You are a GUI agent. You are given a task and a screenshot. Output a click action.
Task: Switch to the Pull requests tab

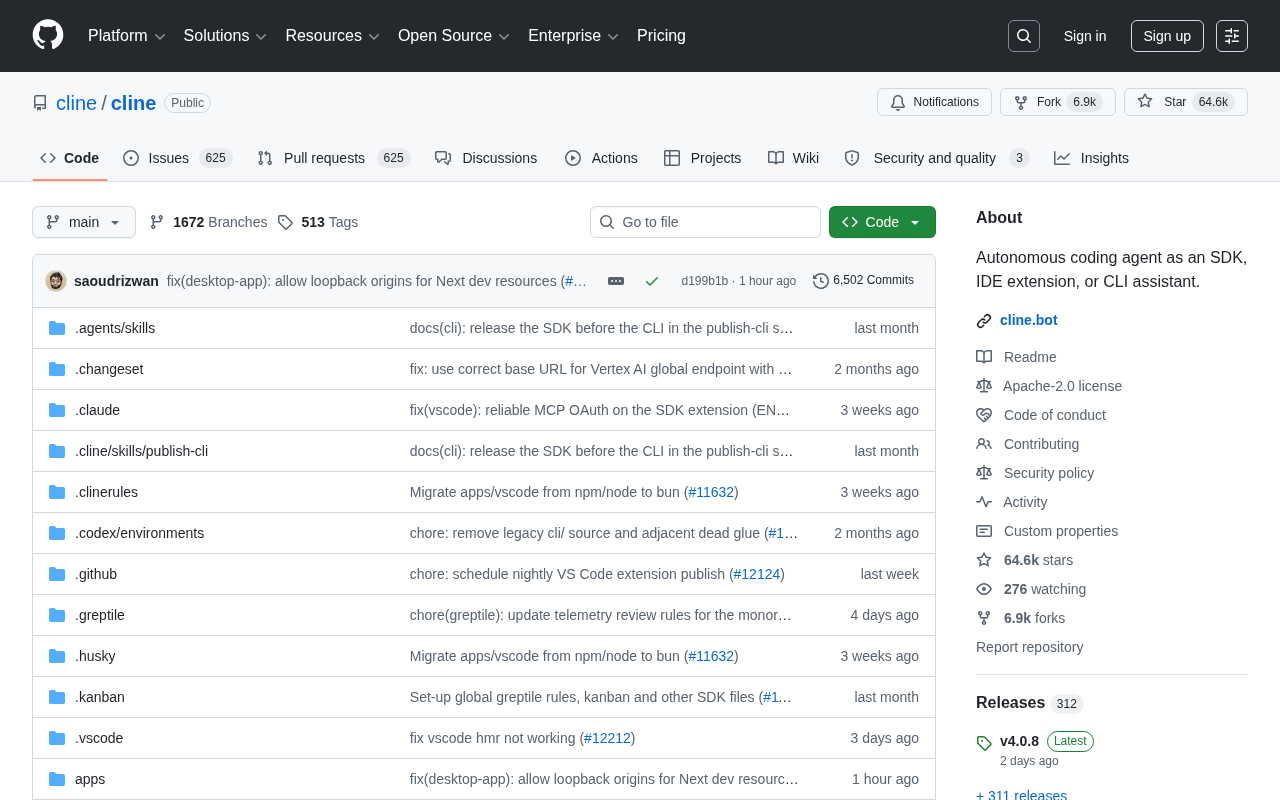coord(333,158)
